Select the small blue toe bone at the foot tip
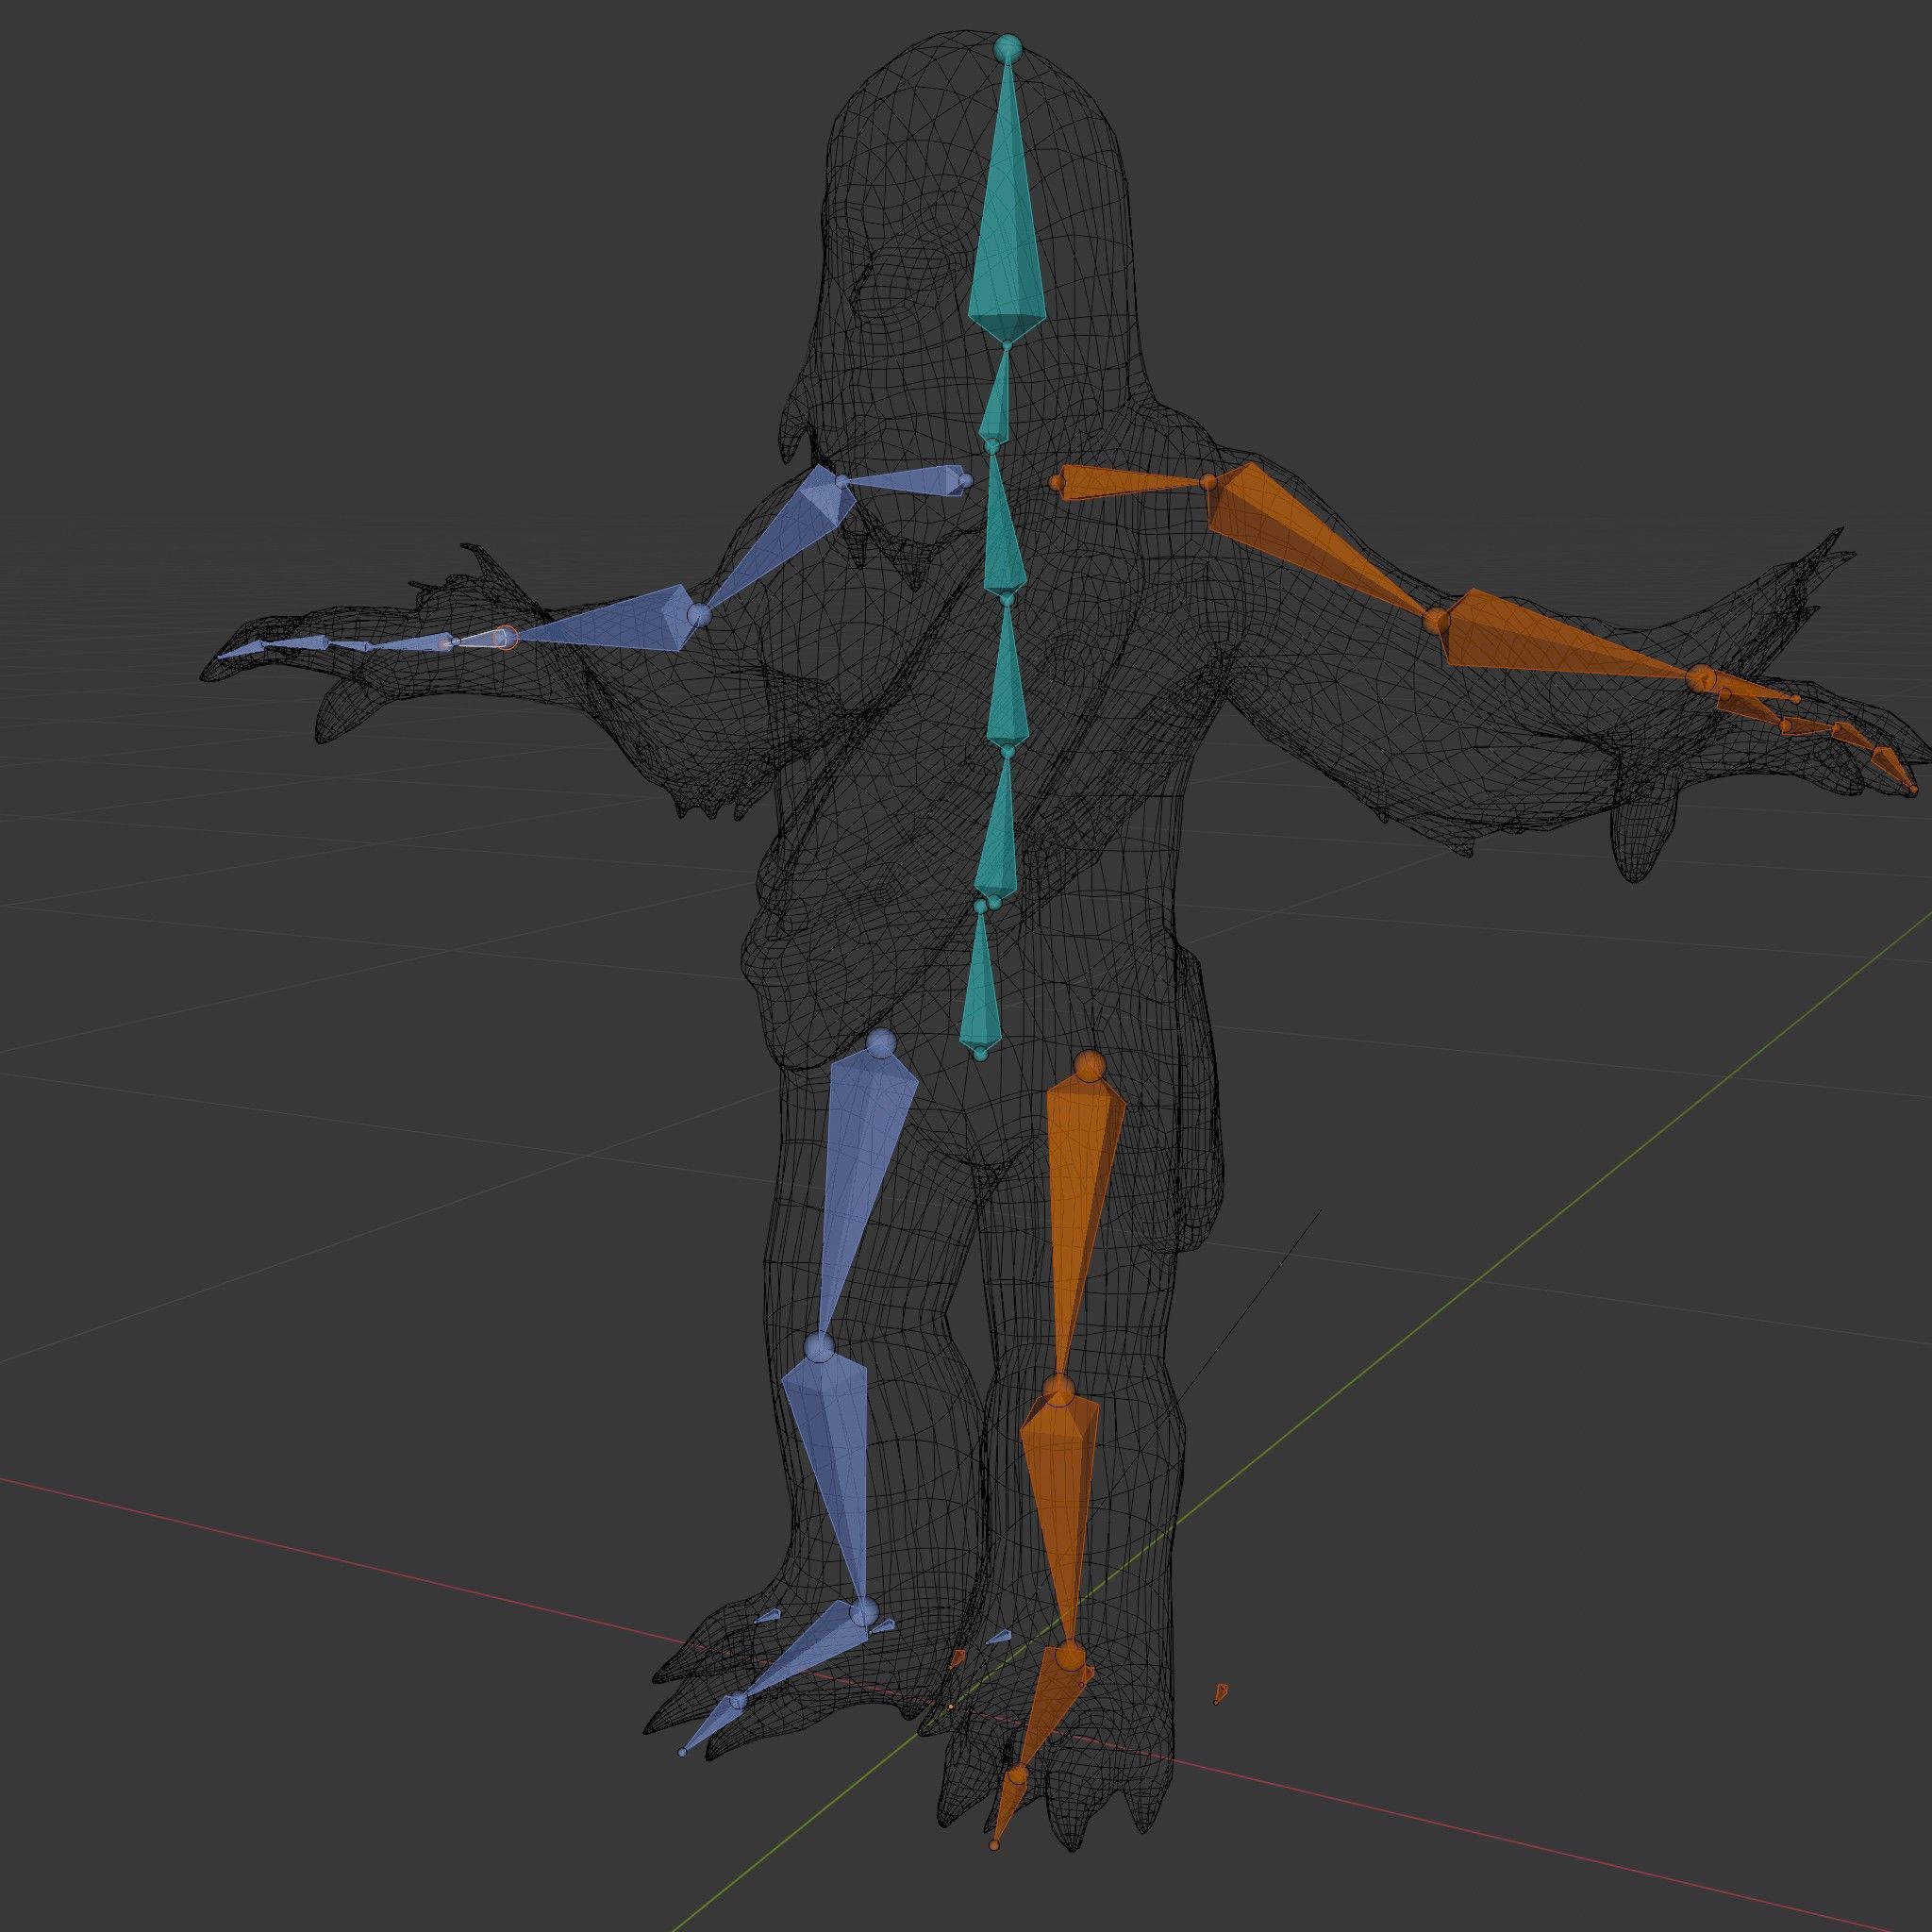This screenshot has width=1932, height=1932. coord(712,1723)
